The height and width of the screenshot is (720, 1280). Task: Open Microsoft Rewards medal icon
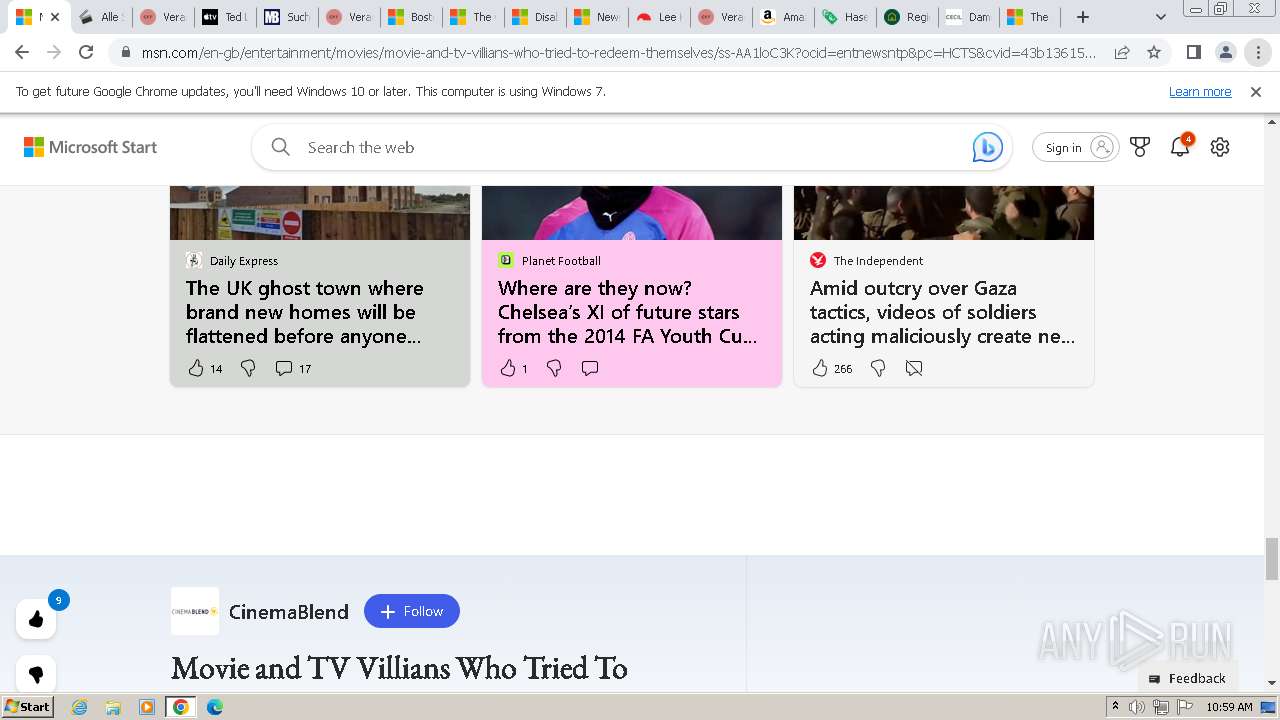point(1140,147)
